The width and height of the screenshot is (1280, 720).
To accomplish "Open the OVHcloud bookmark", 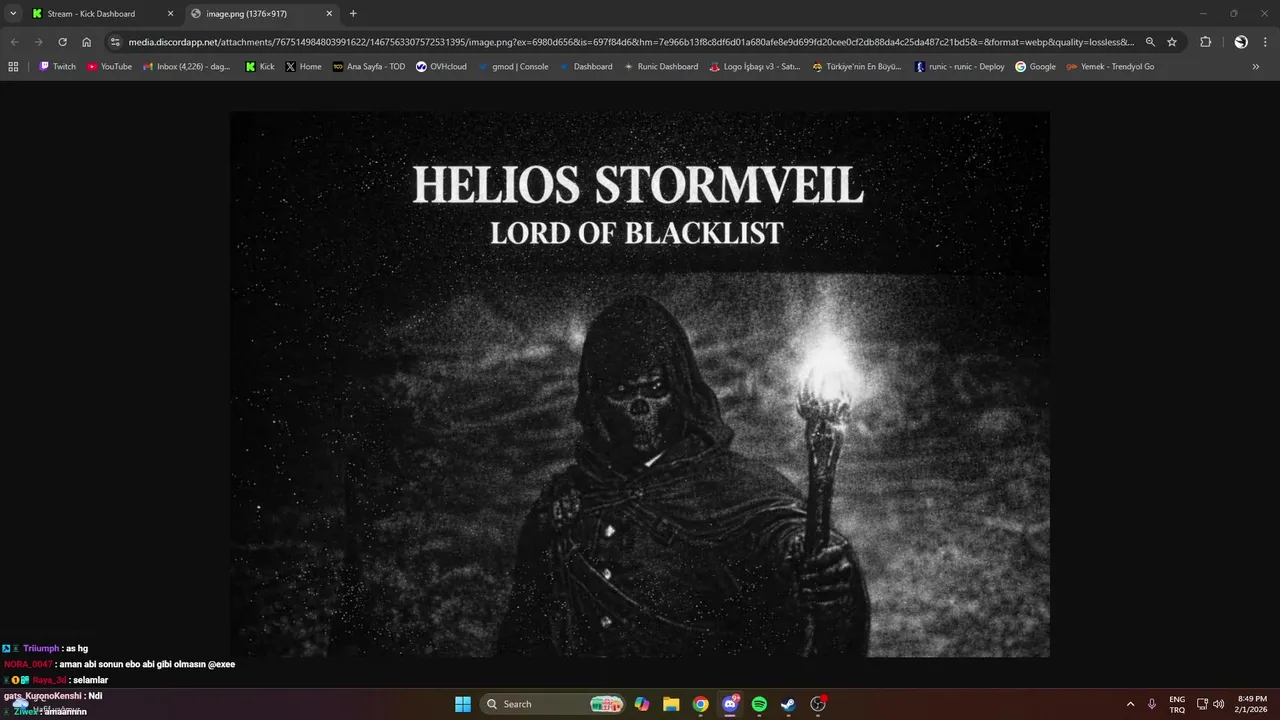I will (441, 67).
